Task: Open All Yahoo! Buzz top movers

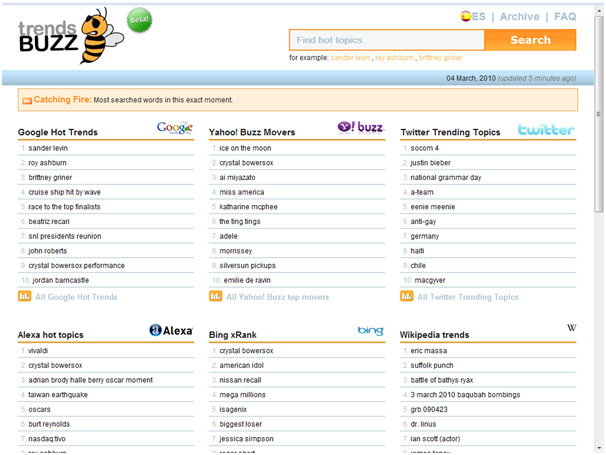Action: pyautogui.click(x=277, y=297)
